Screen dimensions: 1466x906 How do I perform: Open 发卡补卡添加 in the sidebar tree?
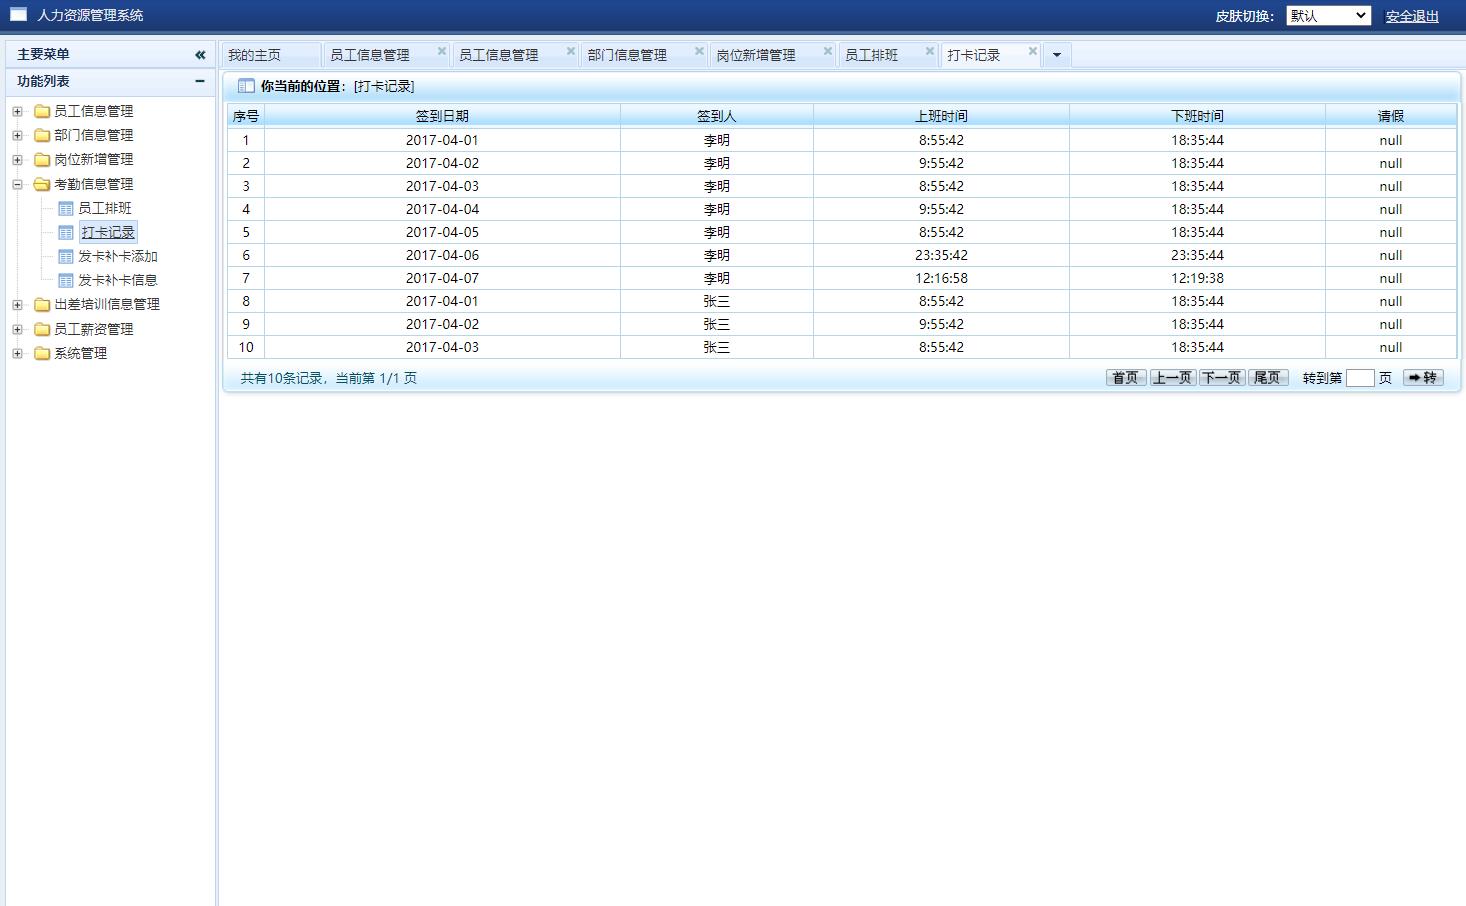point(118,256)
